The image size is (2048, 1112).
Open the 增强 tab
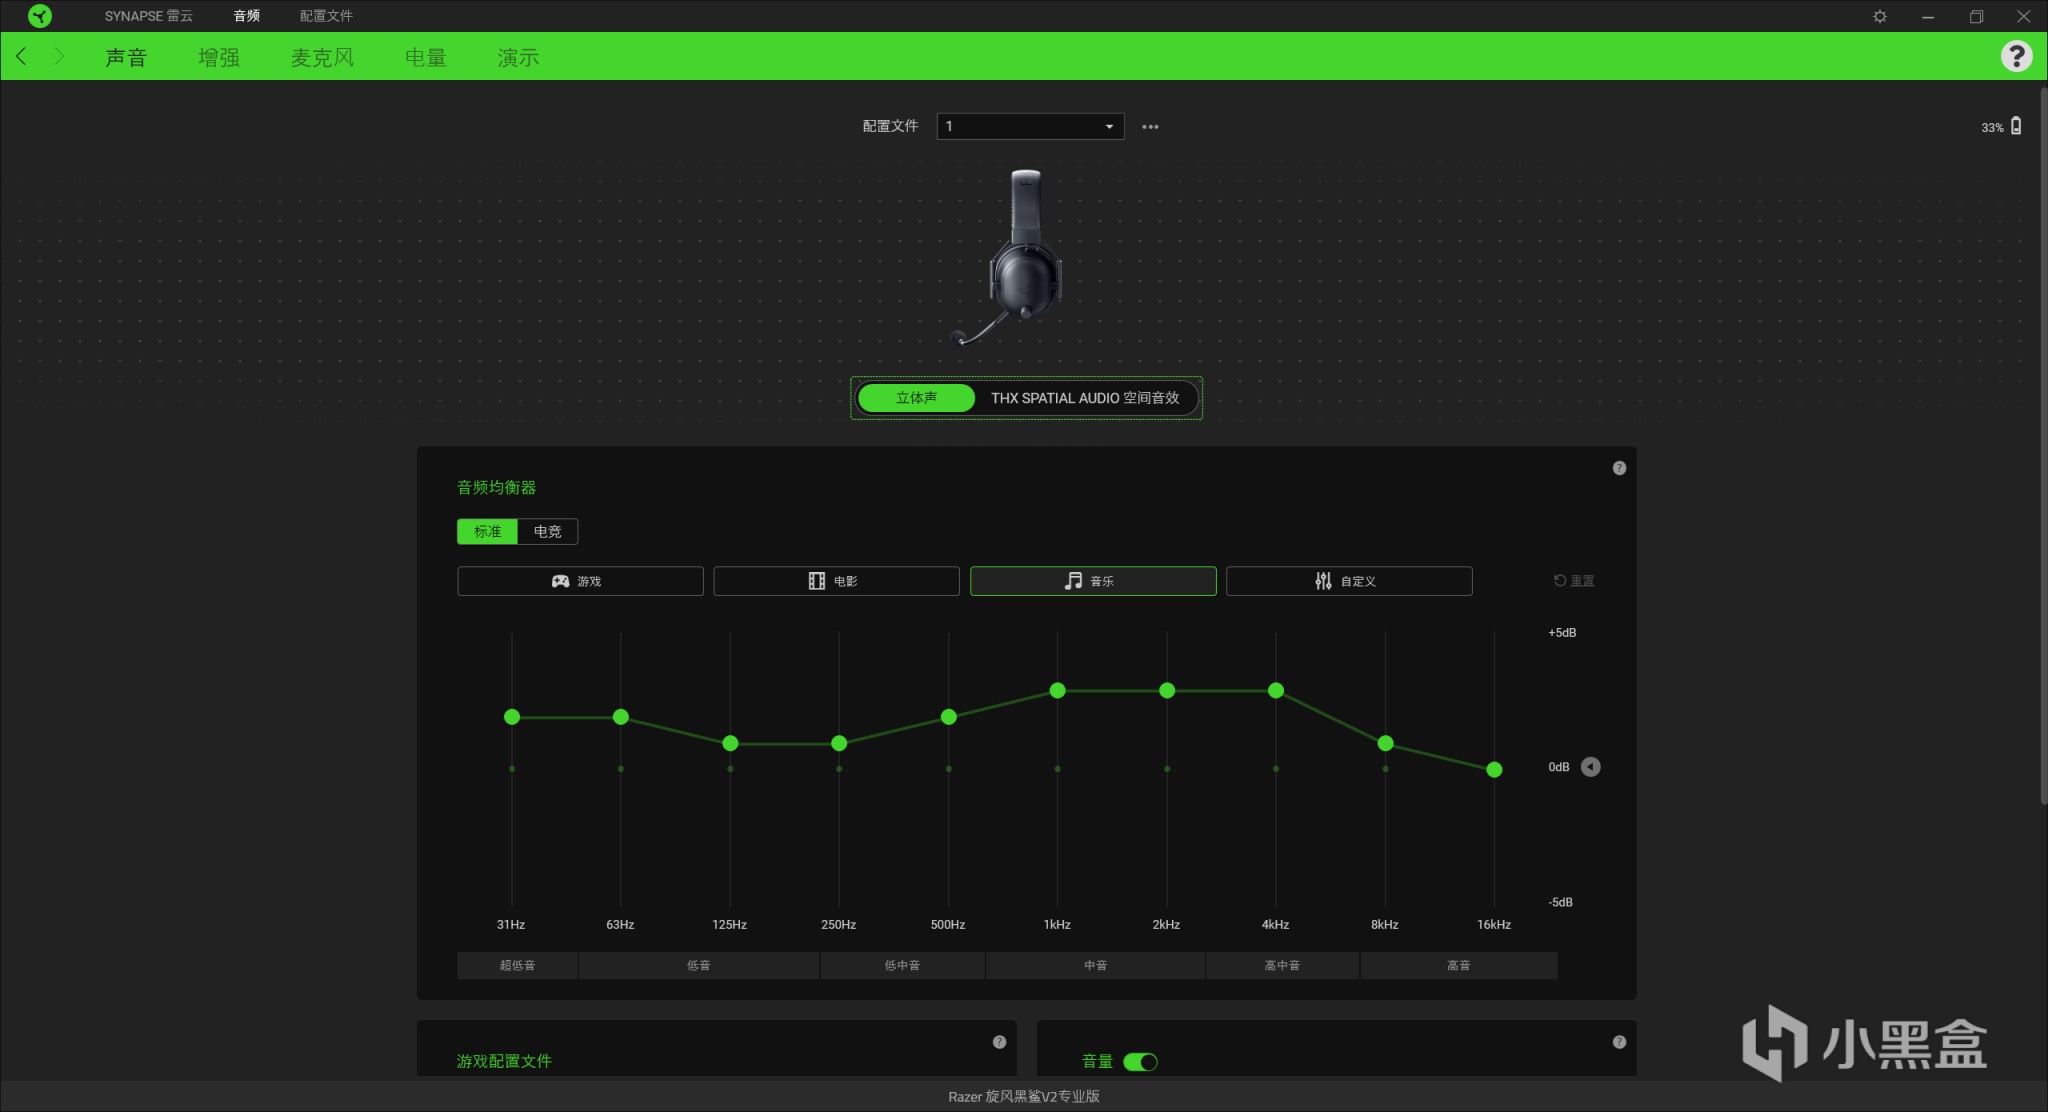[x=219, y=58]
